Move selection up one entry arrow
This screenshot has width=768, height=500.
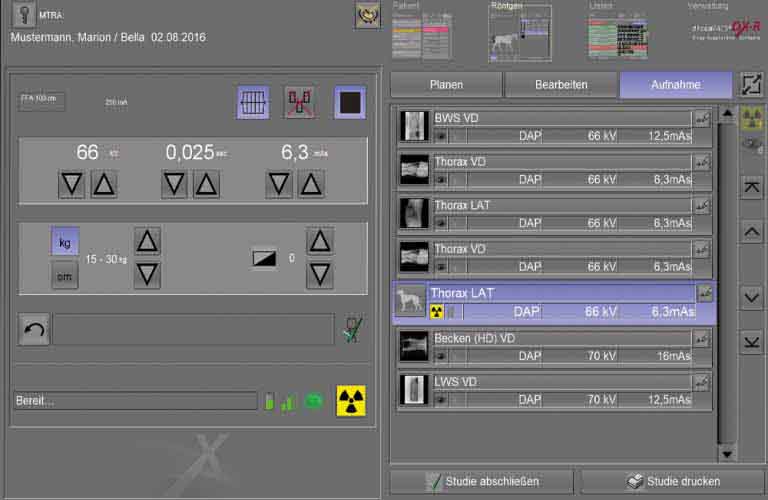click(x=751, y=231)
